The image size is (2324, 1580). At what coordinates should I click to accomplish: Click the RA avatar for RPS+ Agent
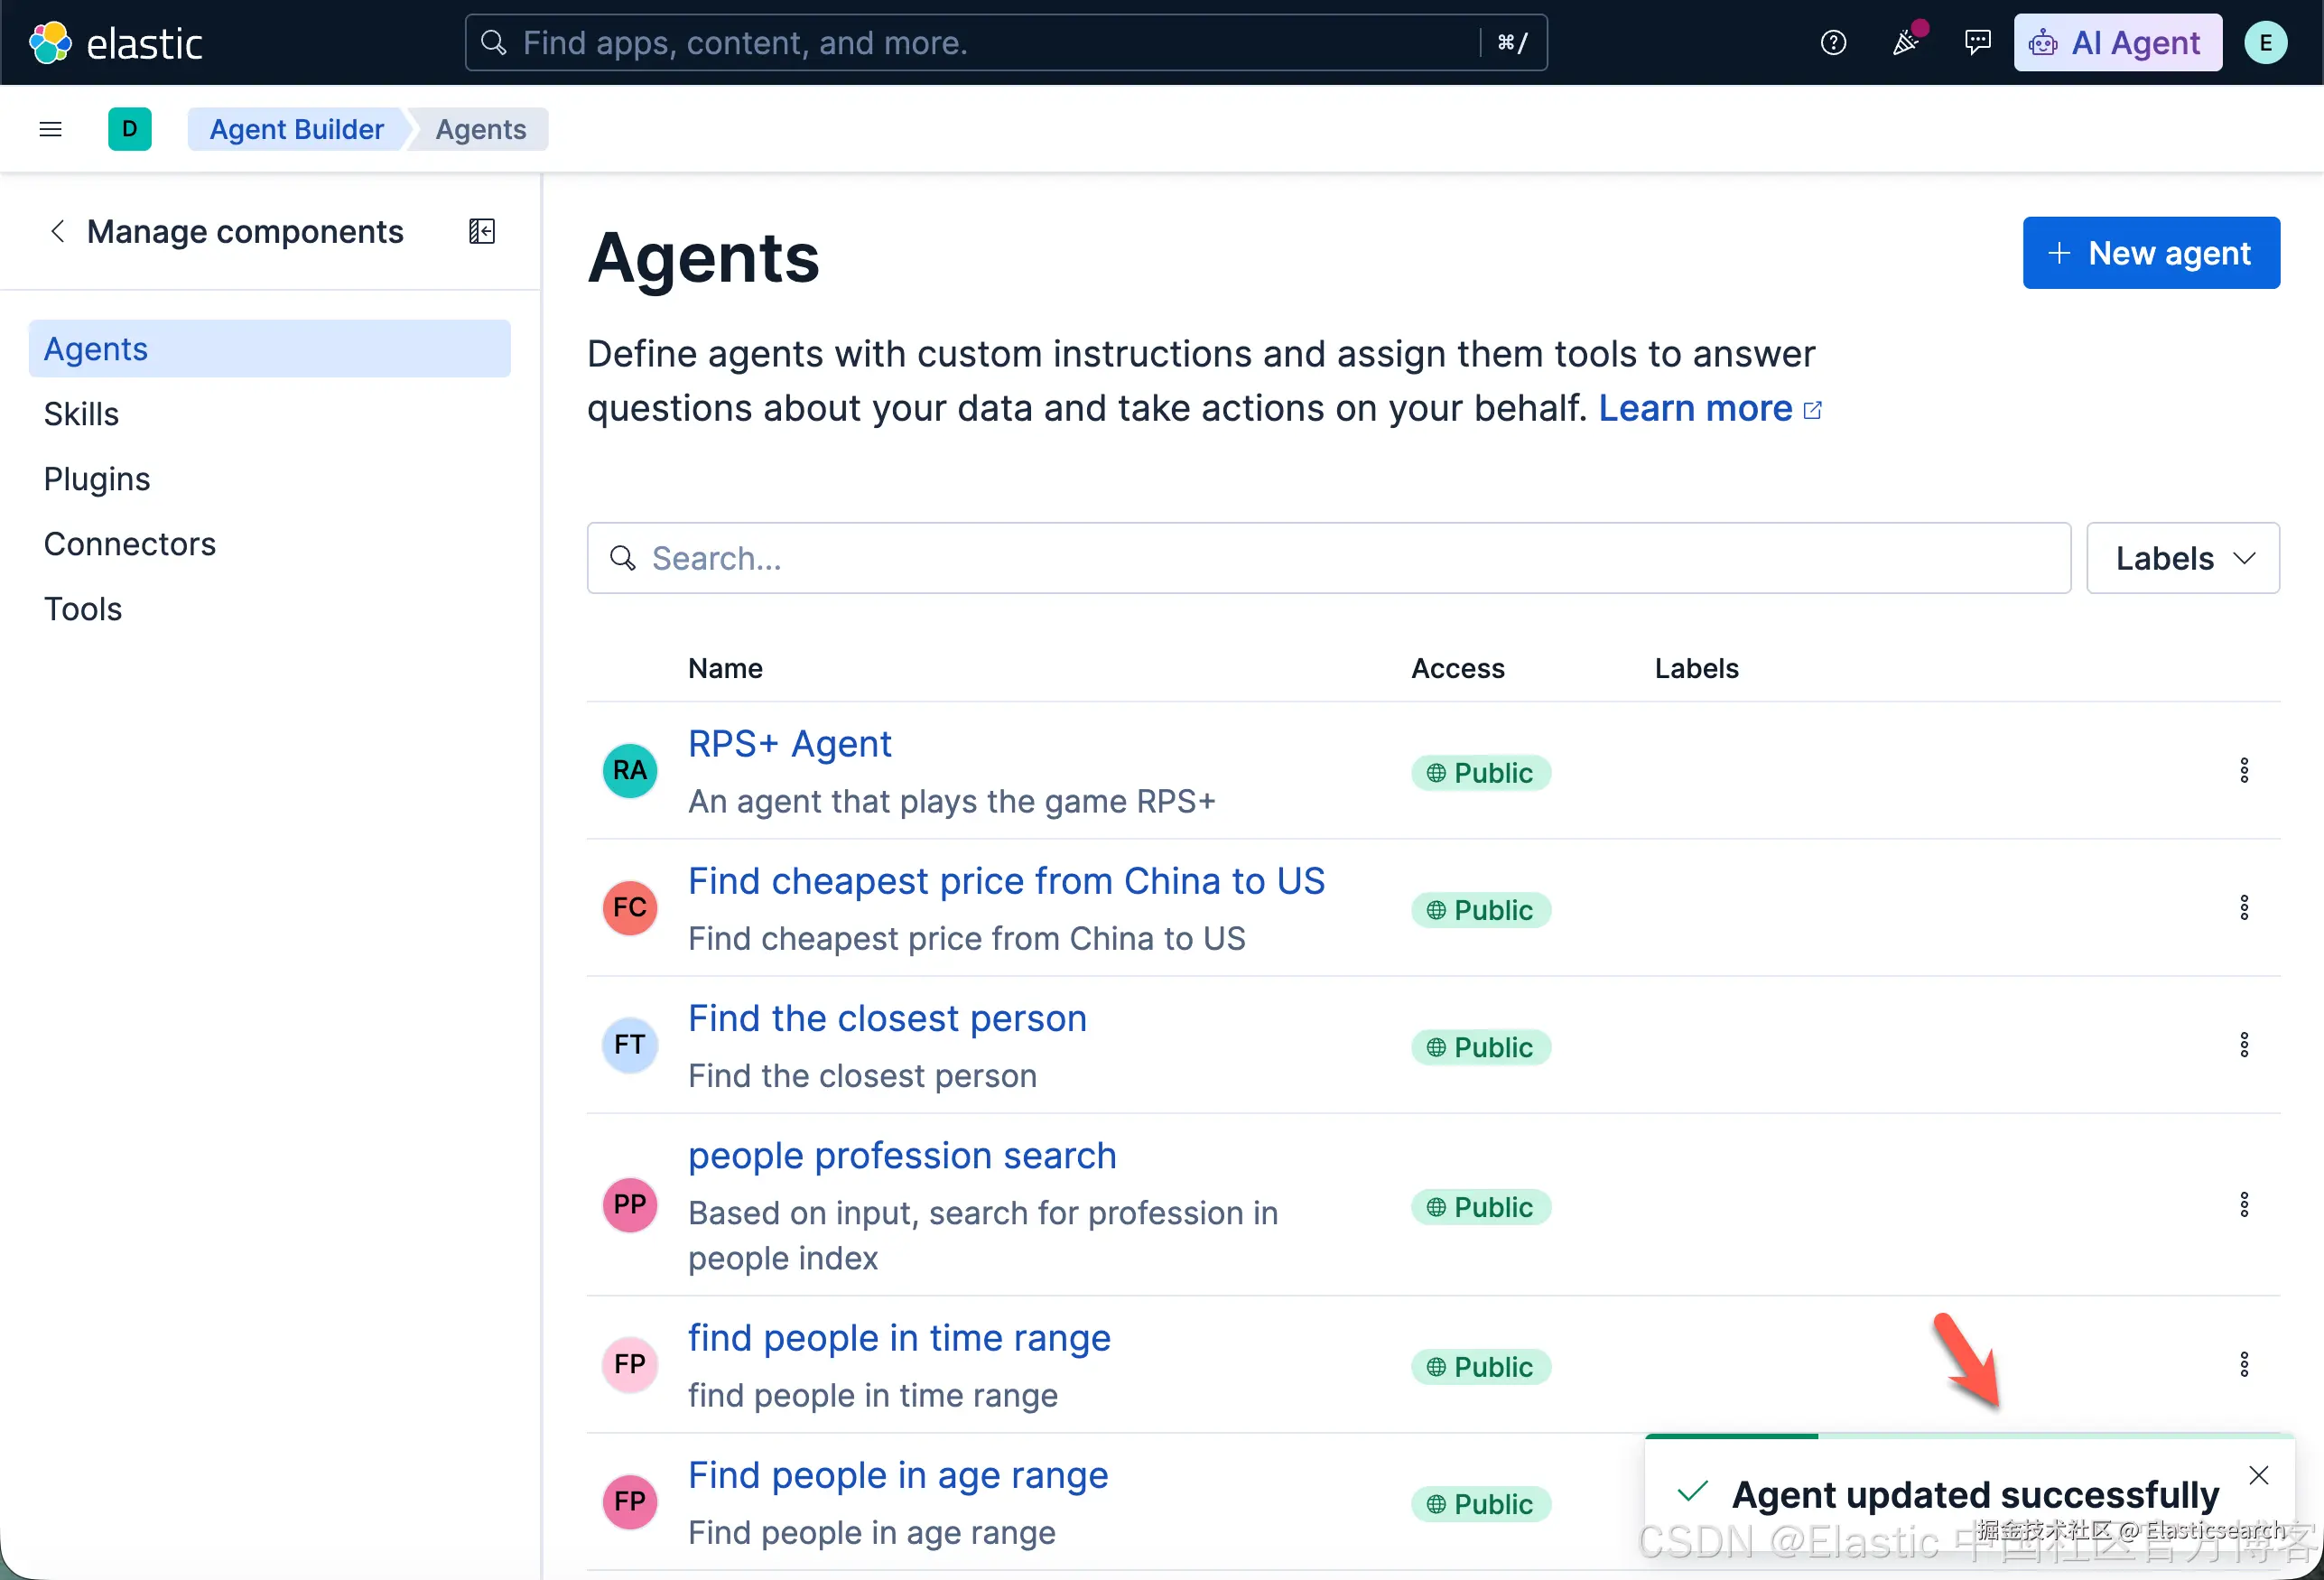click(x=630, y=770)
